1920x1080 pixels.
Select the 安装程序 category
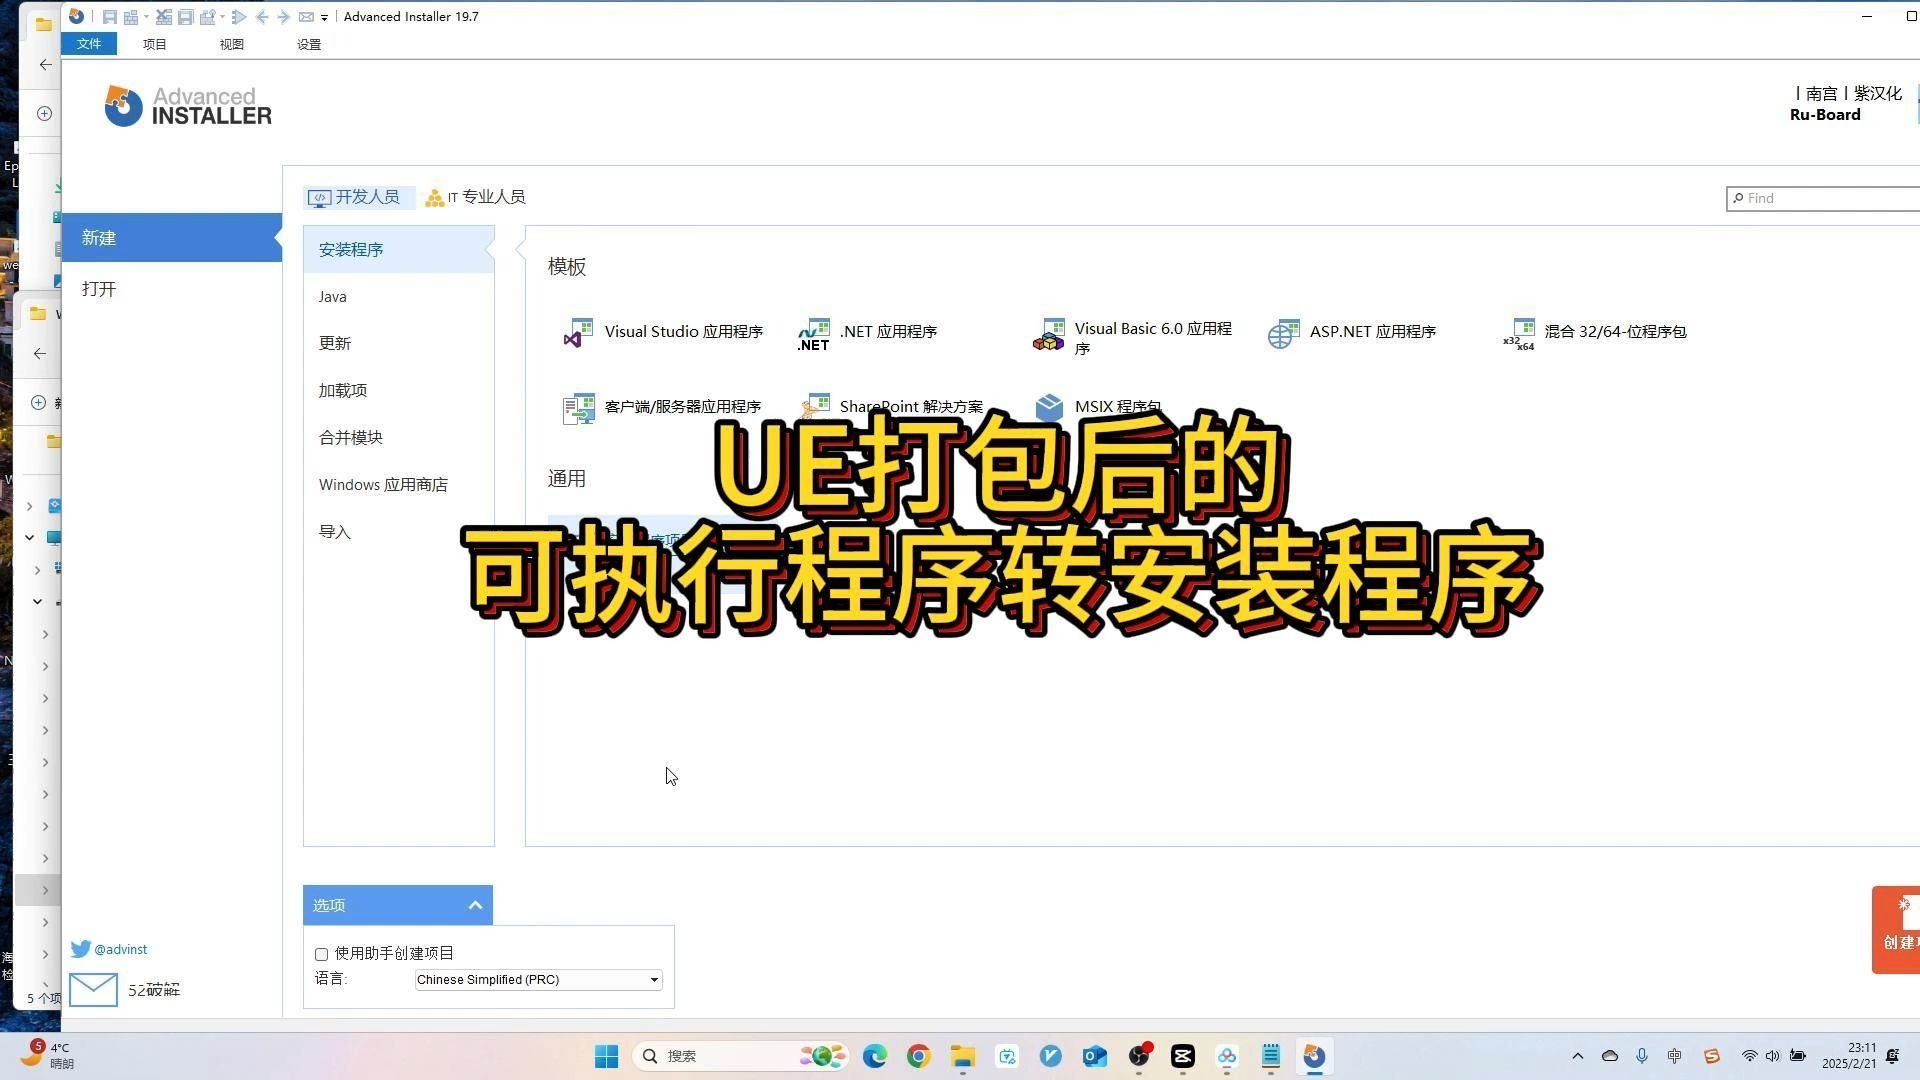tap(399, 249)
